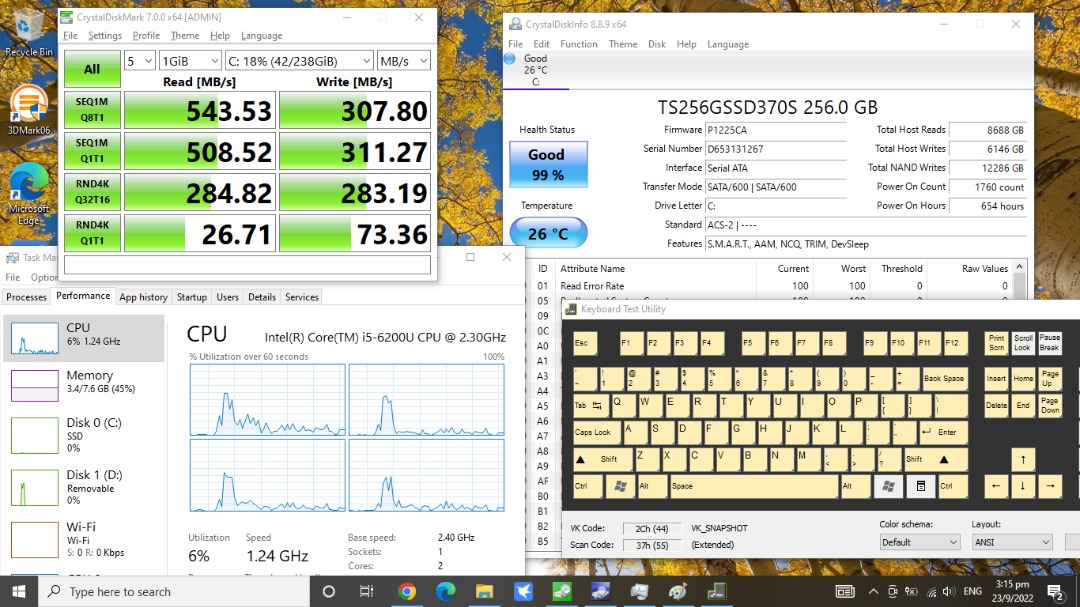Open Google Chrome from the taskbar
This screenshot has width=1080, height=607.
coord(406,591)
